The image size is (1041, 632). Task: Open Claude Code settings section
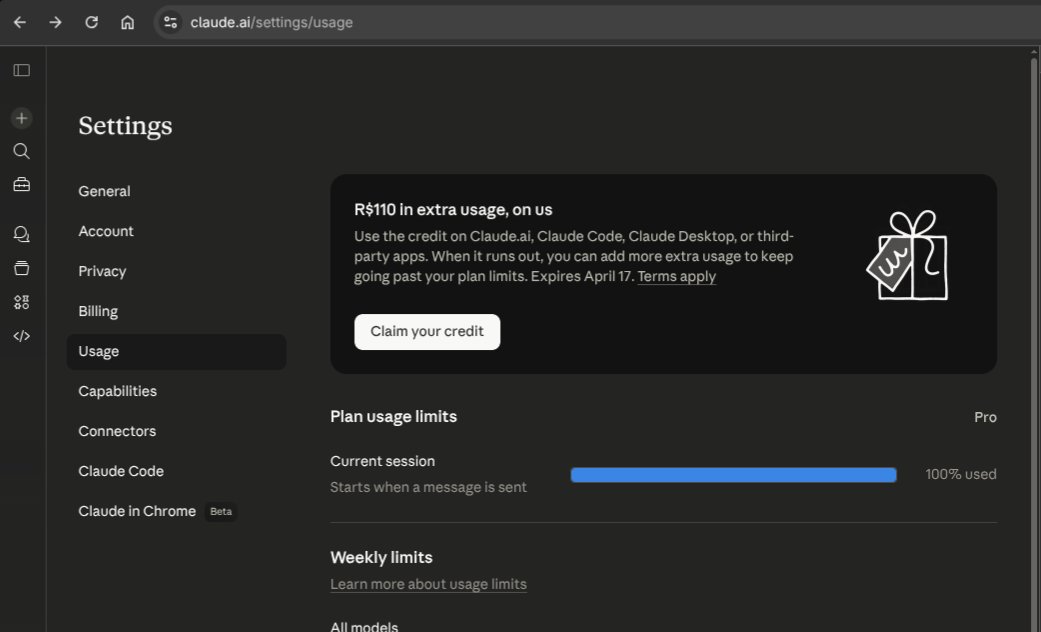176,471
